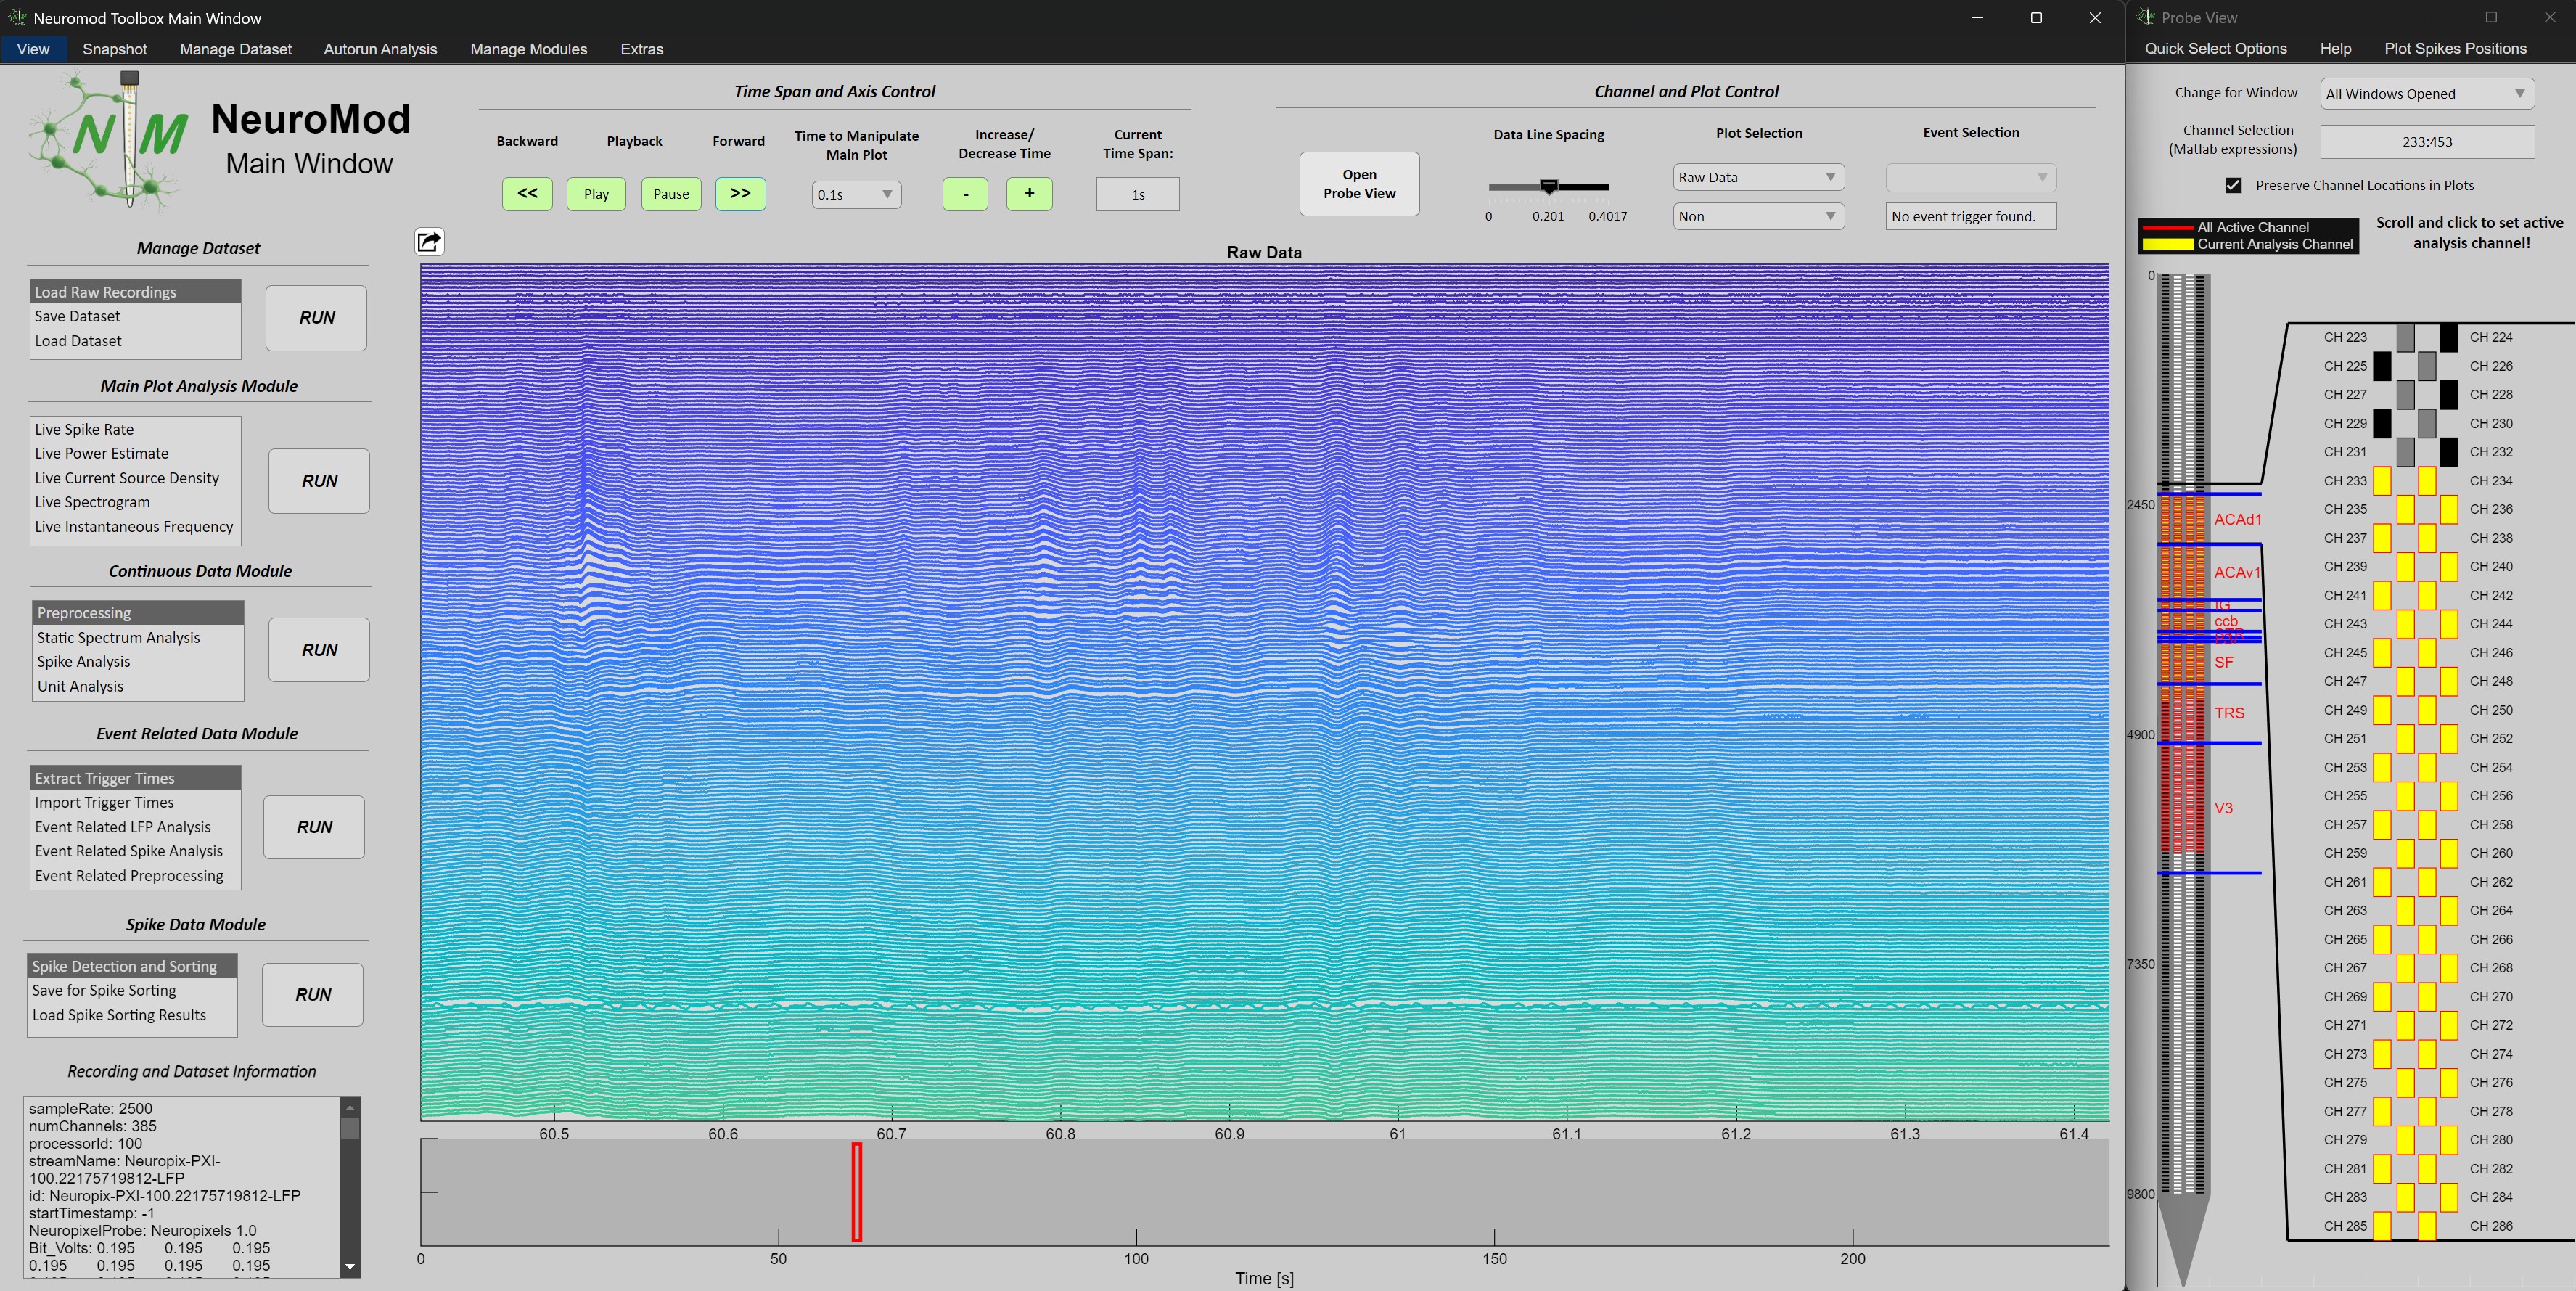
Task: Increase time span with plus button
Action: point(1029,194)
